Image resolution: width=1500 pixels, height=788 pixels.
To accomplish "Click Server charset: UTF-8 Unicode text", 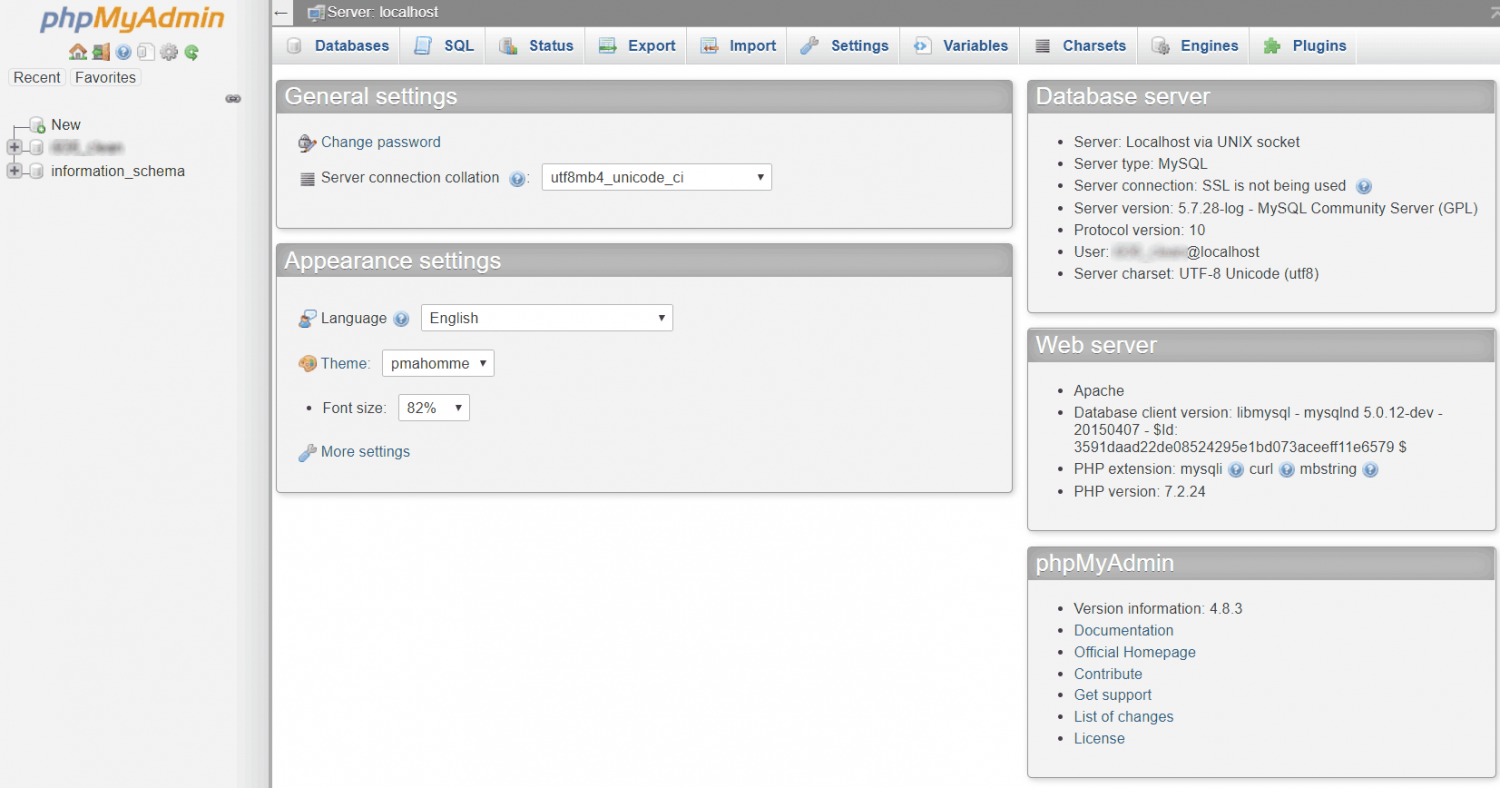I will tap(1196, 274).
